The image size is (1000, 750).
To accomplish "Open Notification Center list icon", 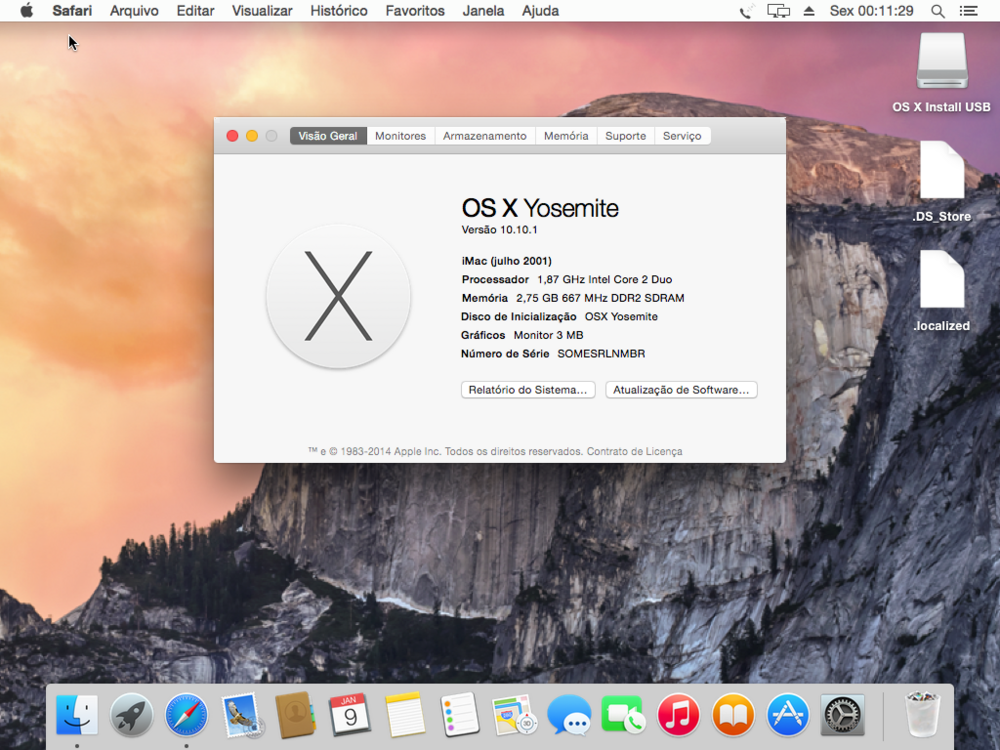I will pos(968,11).
